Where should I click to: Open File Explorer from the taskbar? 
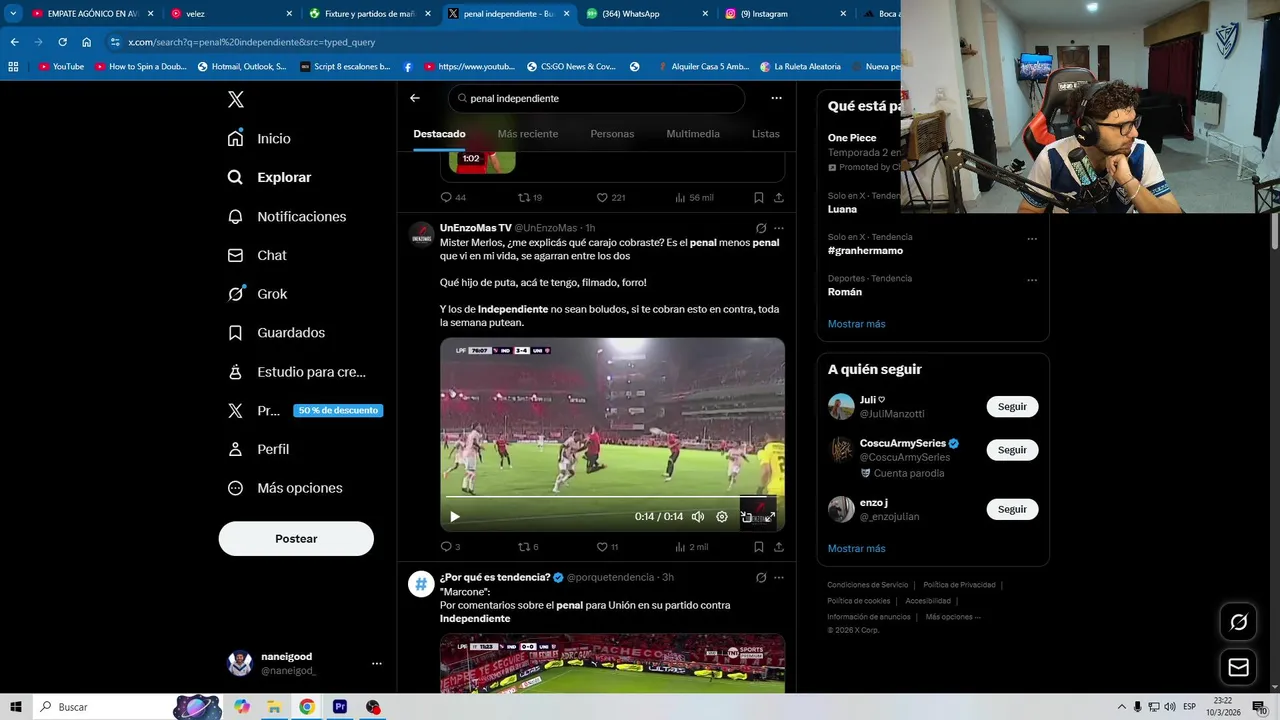pyautogui.click(x=273, y=707)
